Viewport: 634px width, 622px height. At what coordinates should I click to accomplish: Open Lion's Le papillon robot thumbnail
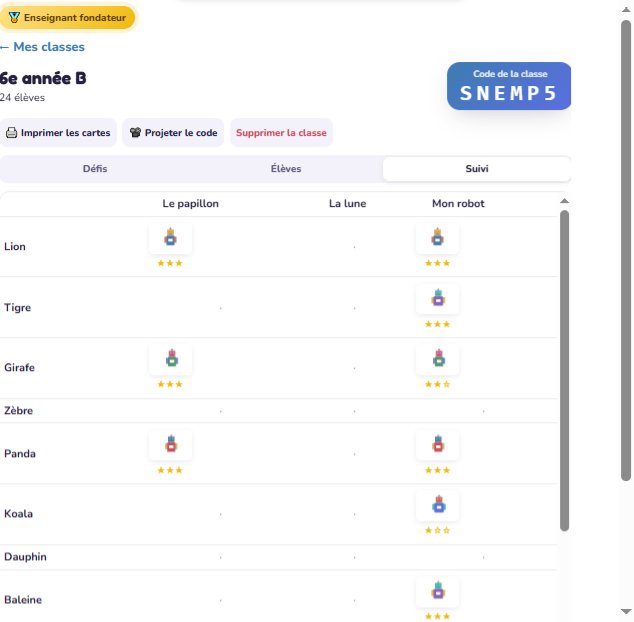[170, 238]
